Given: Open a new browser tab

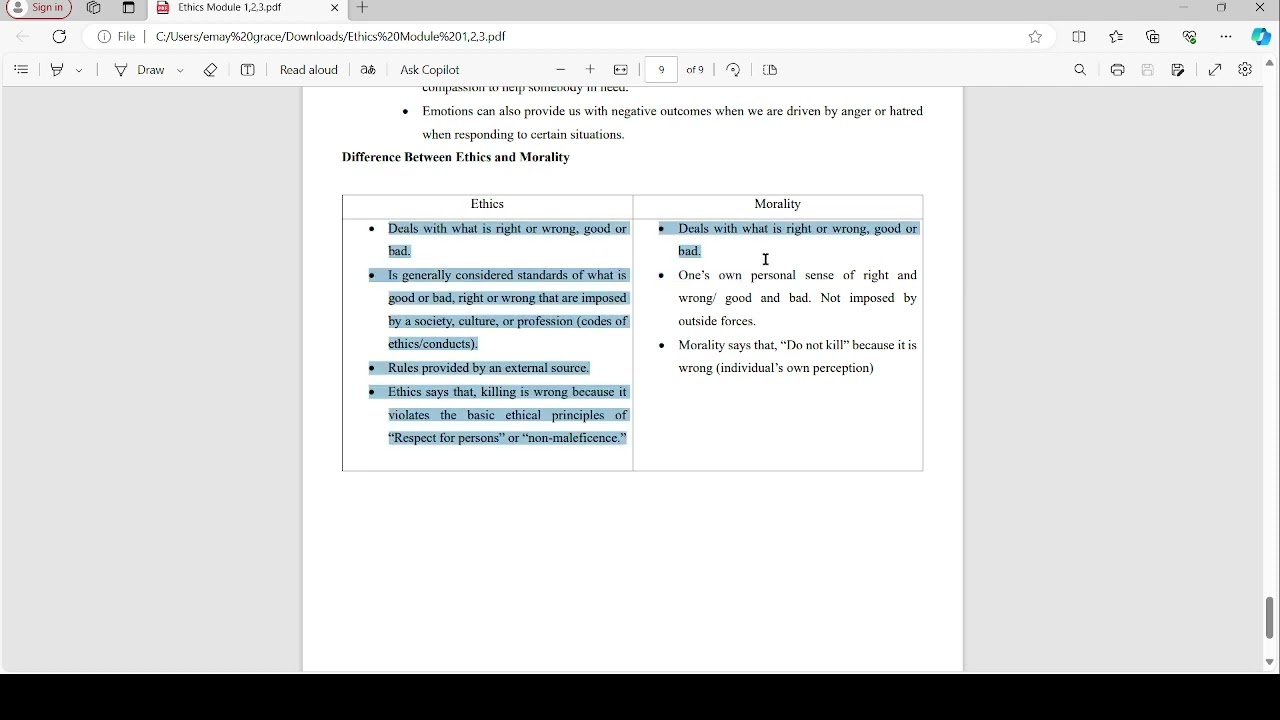Looking at the screenshot, I should (363, 8).
